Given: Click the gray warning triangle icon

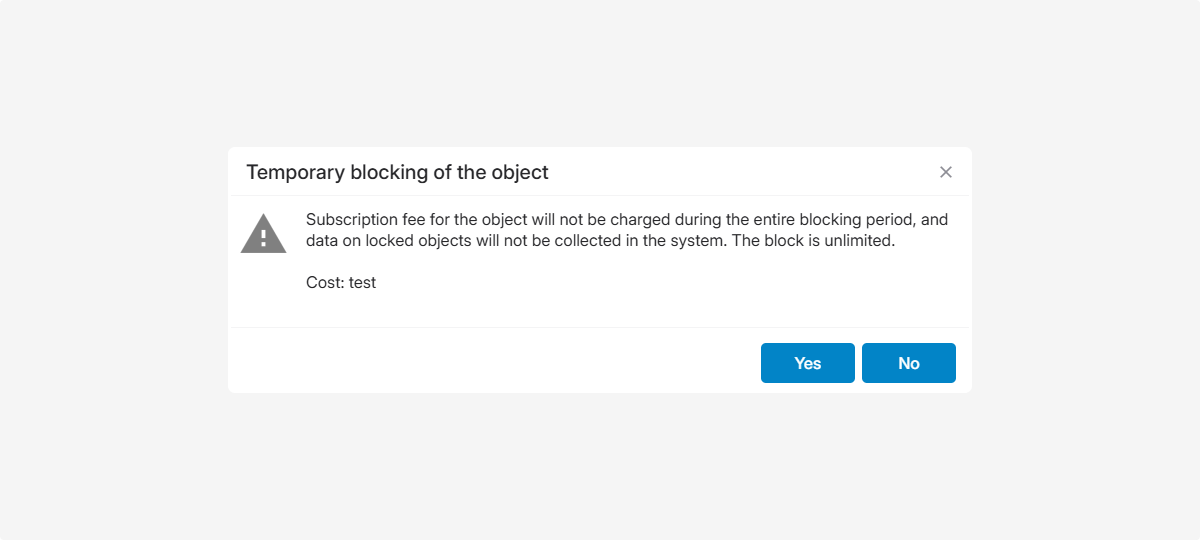Looking at the screenshot, I should click(263, 234).
